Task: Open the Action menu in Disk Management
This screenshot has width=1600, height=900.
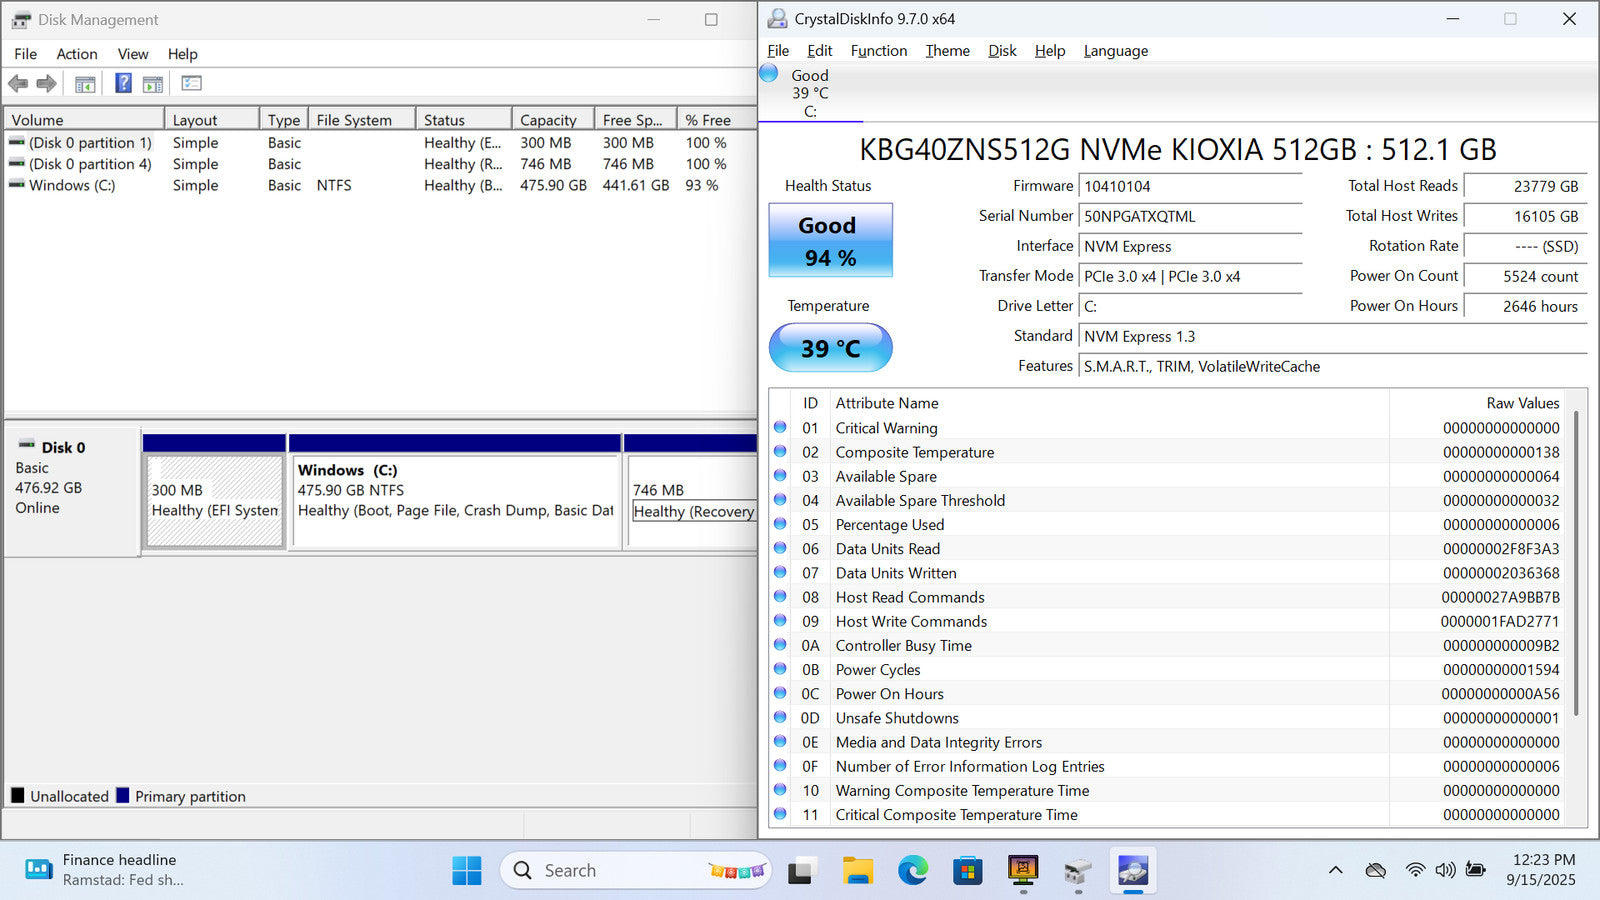Action: click(x=76, y=54)
